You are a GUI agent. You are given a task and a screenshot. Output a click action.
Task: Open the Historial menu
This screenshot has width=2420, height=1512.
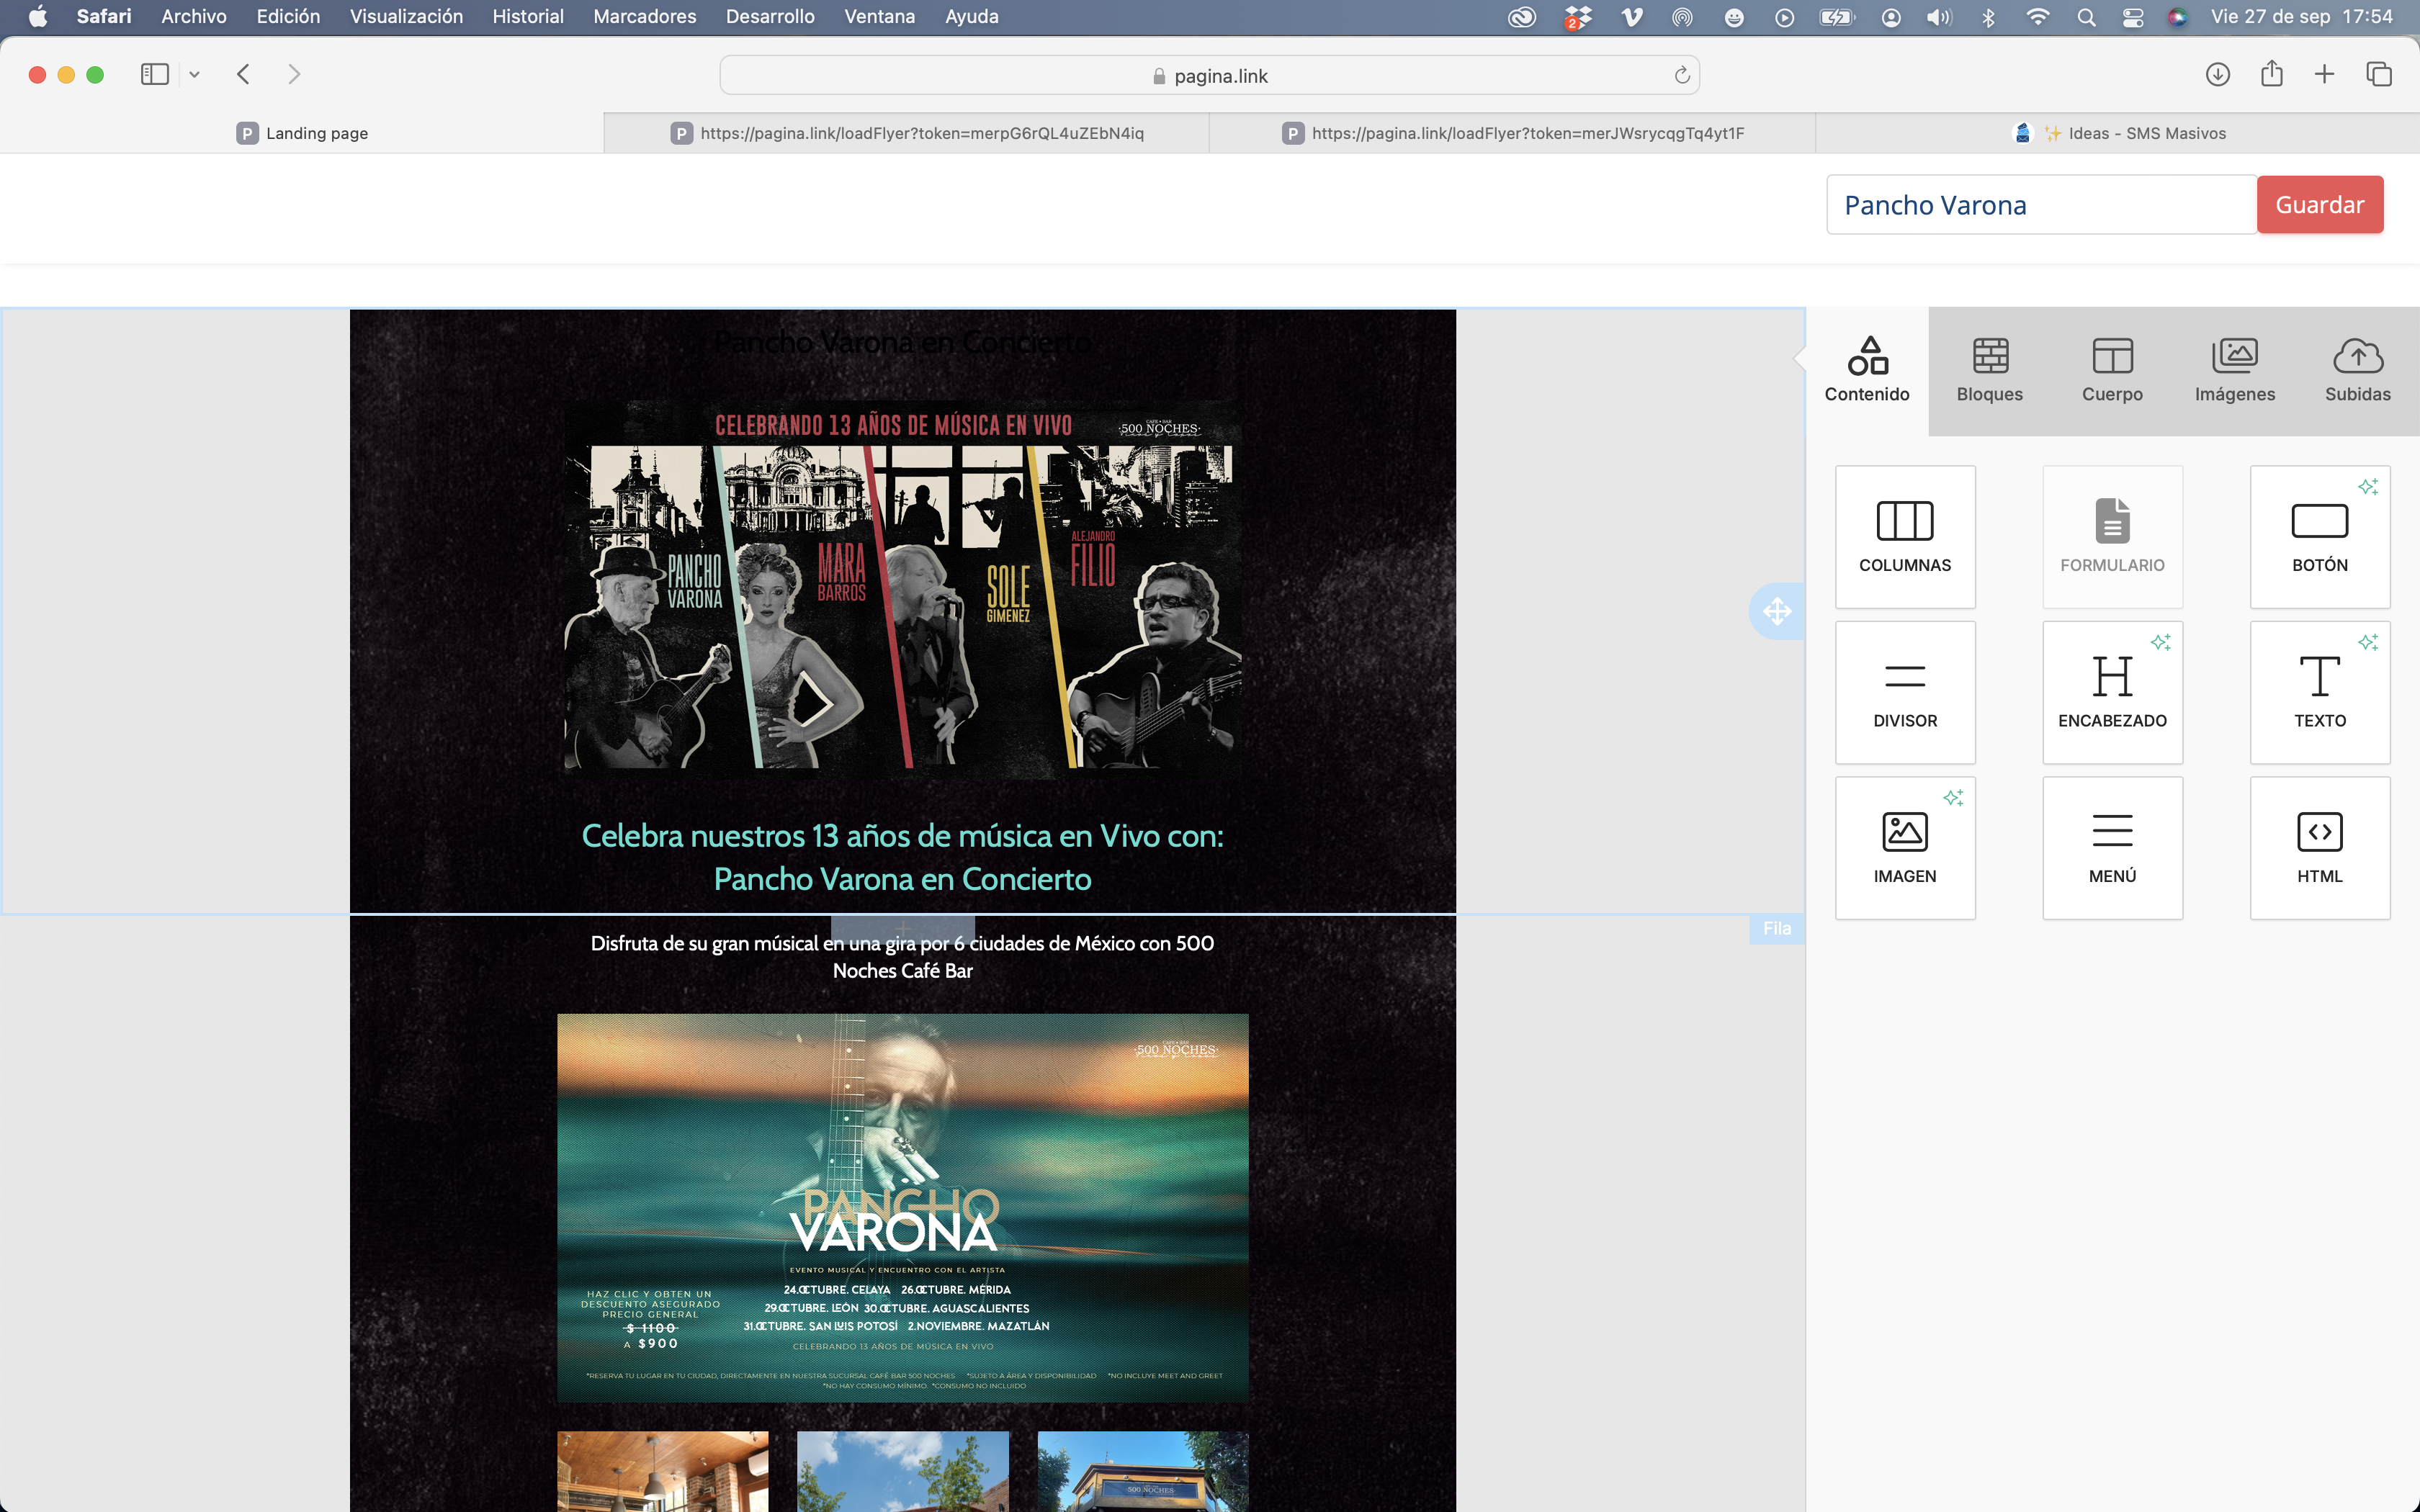coord(528,17)
